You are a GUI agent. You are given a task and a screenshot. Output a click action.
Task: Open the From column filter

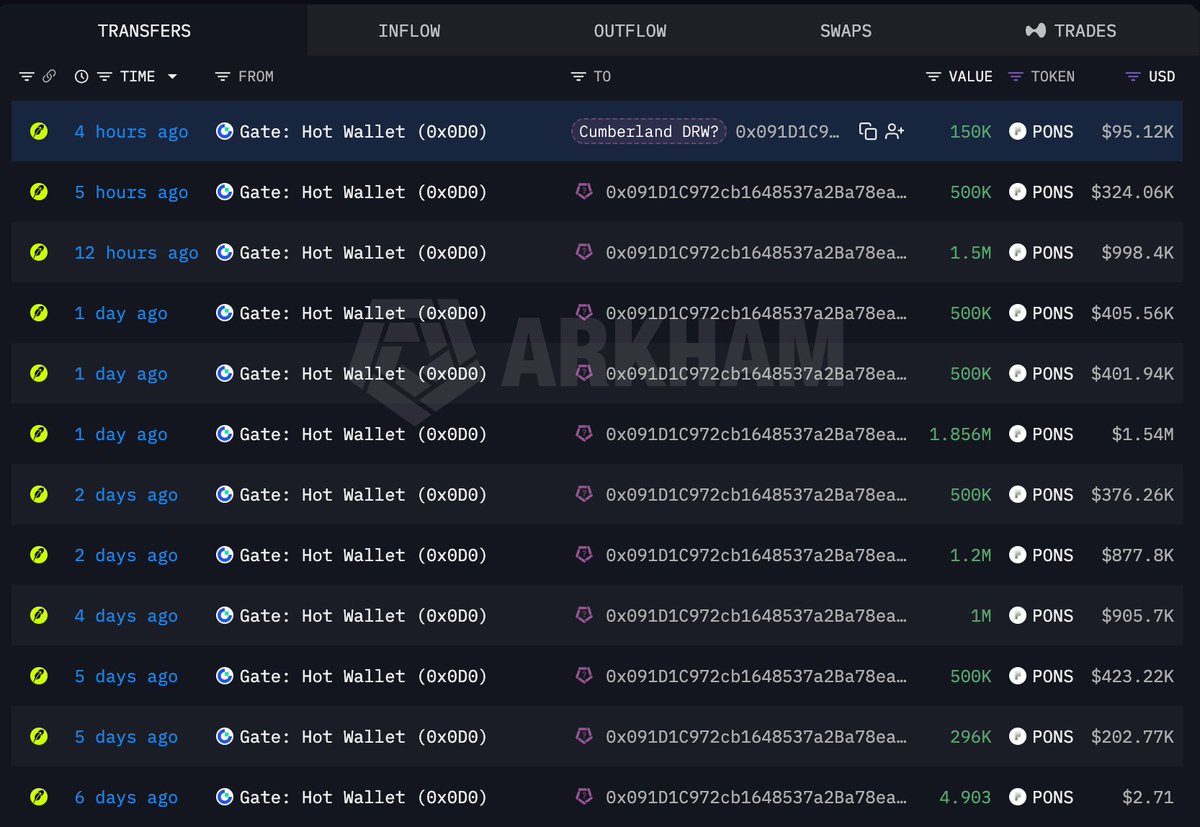coord(222,76)
